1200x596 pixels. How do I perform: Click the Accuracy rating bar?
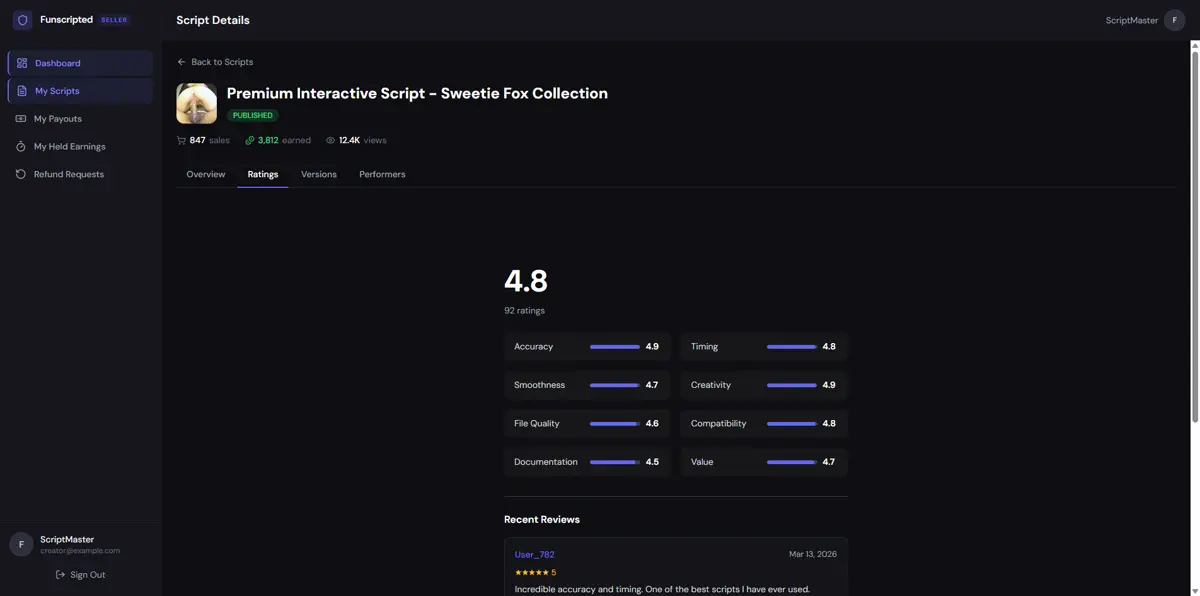tap(615, 347)
